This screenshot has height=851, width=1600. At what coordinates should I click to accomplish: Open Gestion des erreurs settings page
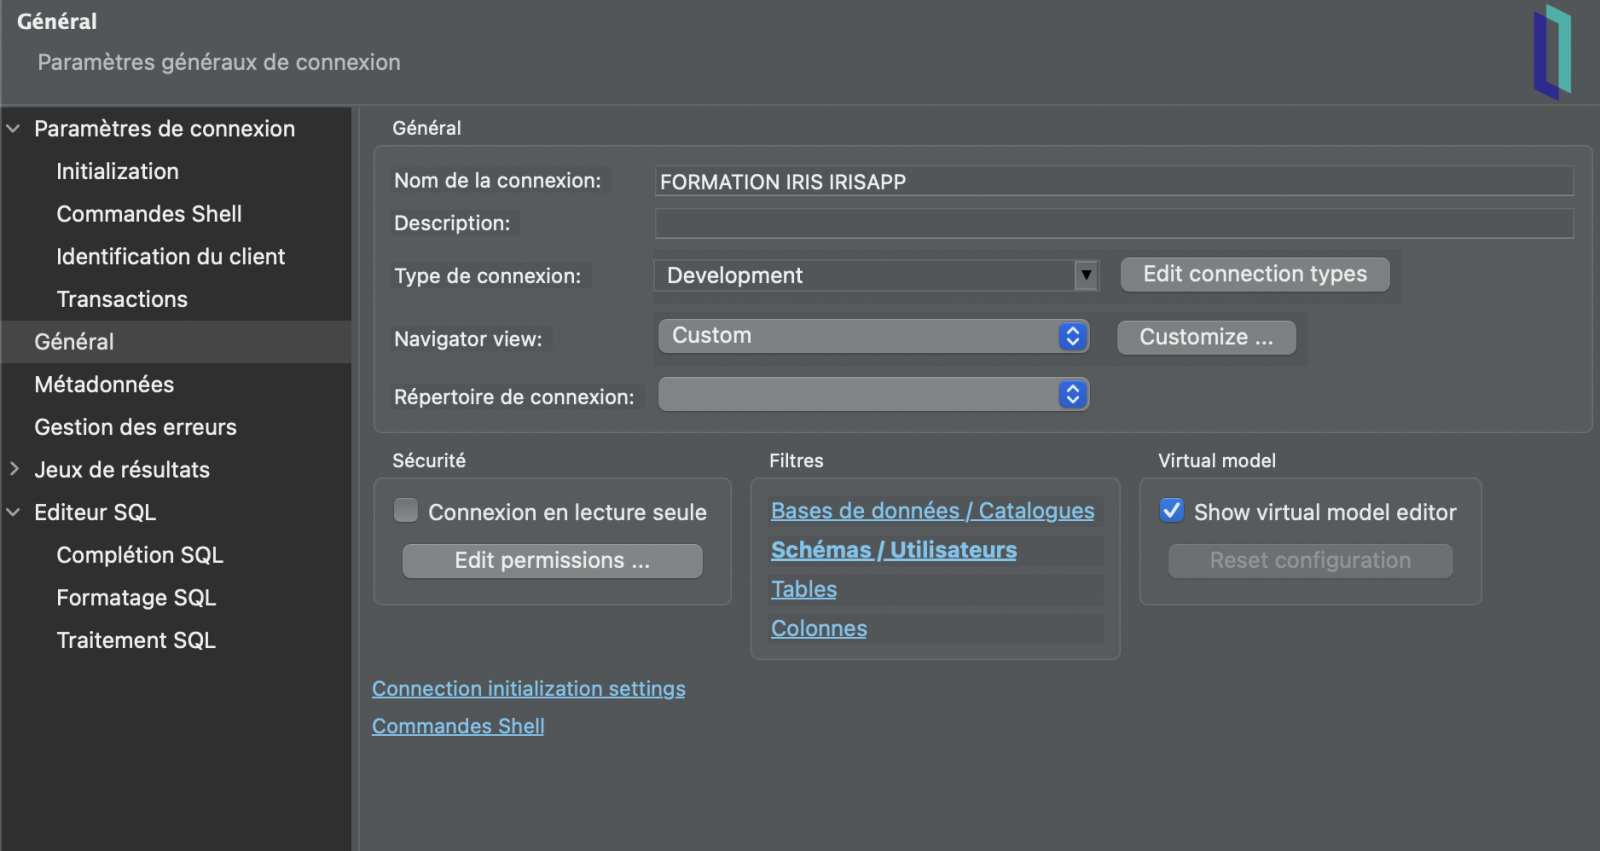(135, 427)
